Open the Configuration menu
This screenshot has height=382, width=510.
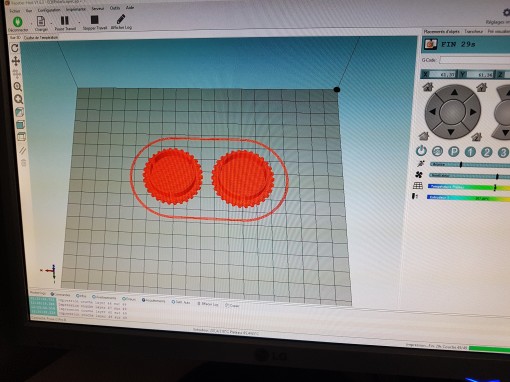tap(49, 10)
